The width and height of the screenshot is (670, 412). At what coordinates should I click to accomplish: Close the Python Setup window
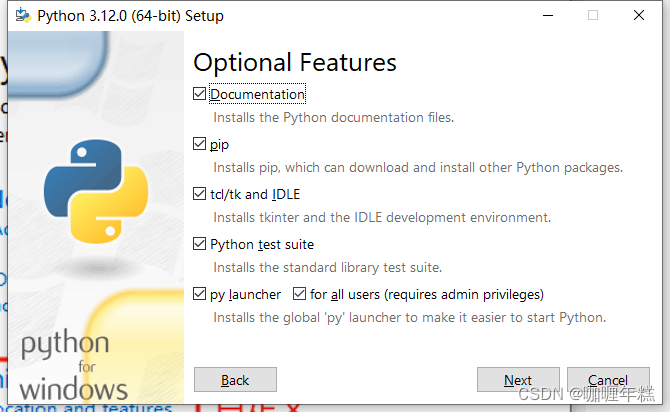pos(639,15)
